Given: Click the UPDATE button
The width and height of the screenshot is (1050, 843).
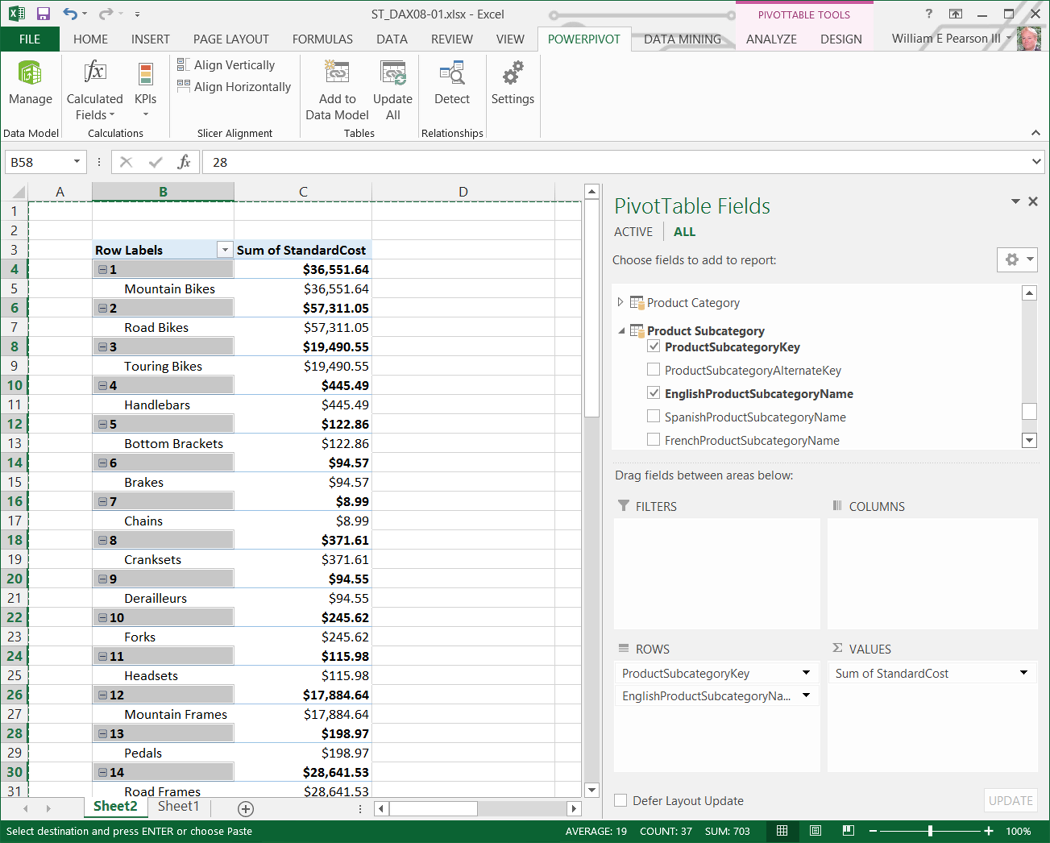Looking at the screenshot, I should 1010,800.
